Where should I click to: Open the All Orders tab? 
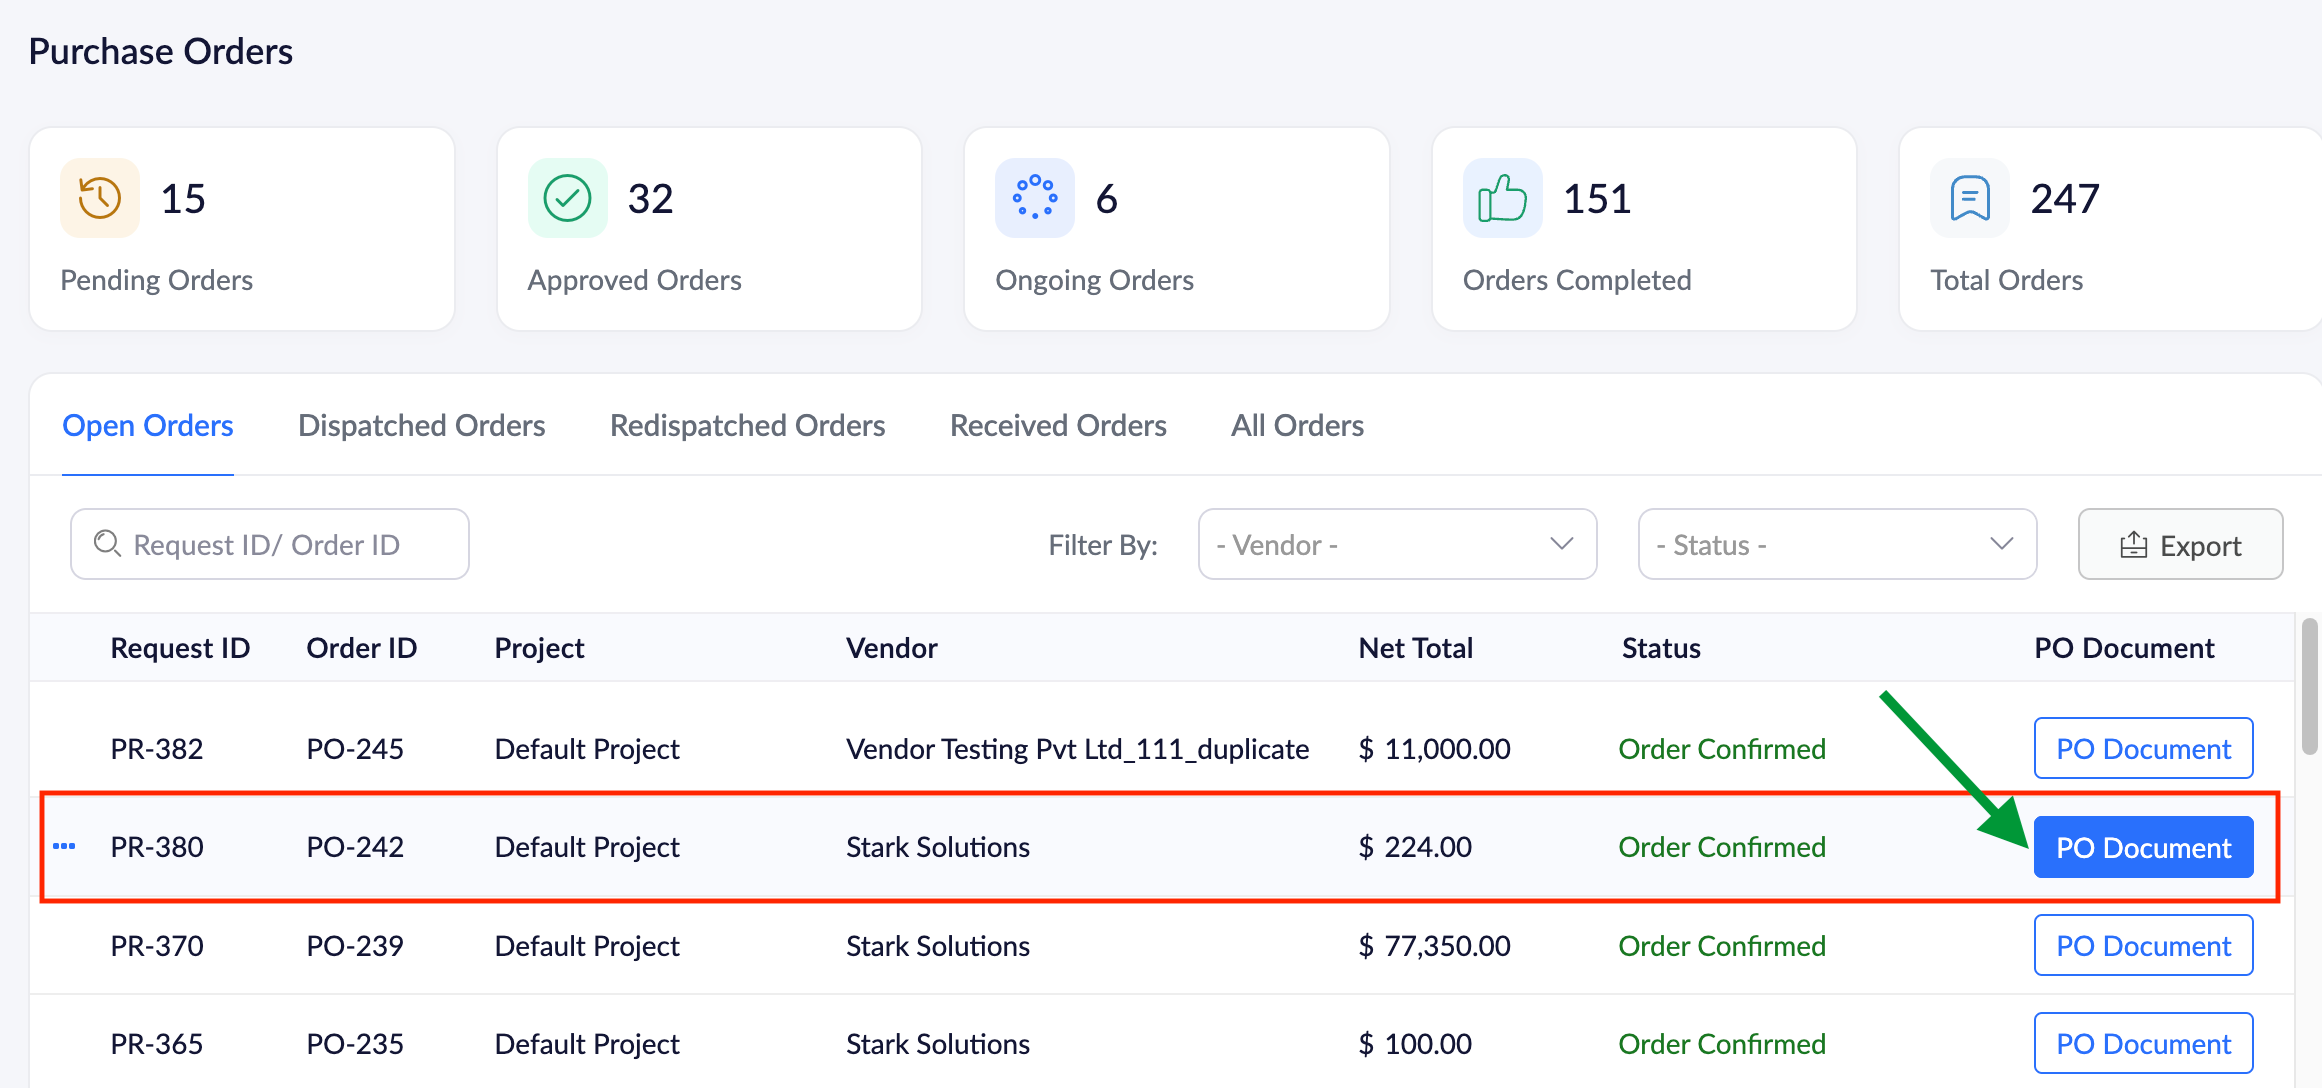point(1296,426)
